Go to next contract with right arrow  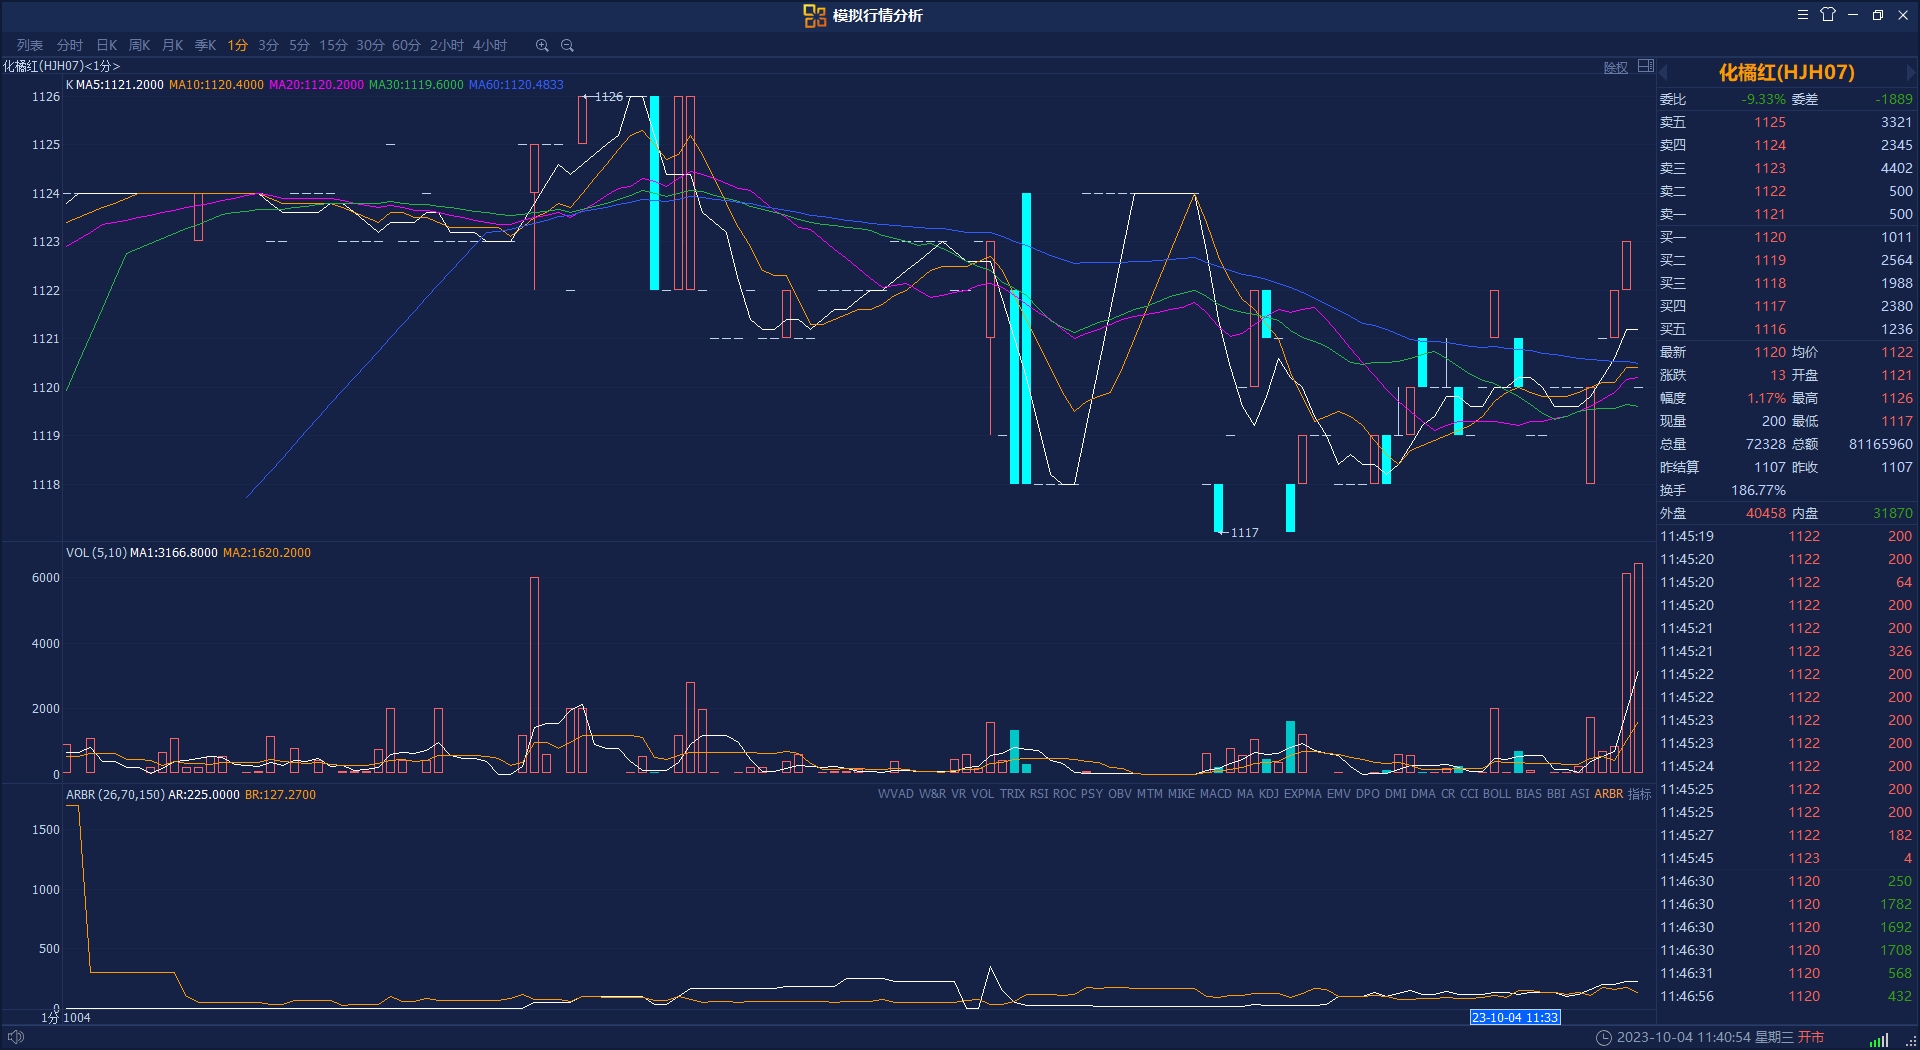pos(1911,72)
